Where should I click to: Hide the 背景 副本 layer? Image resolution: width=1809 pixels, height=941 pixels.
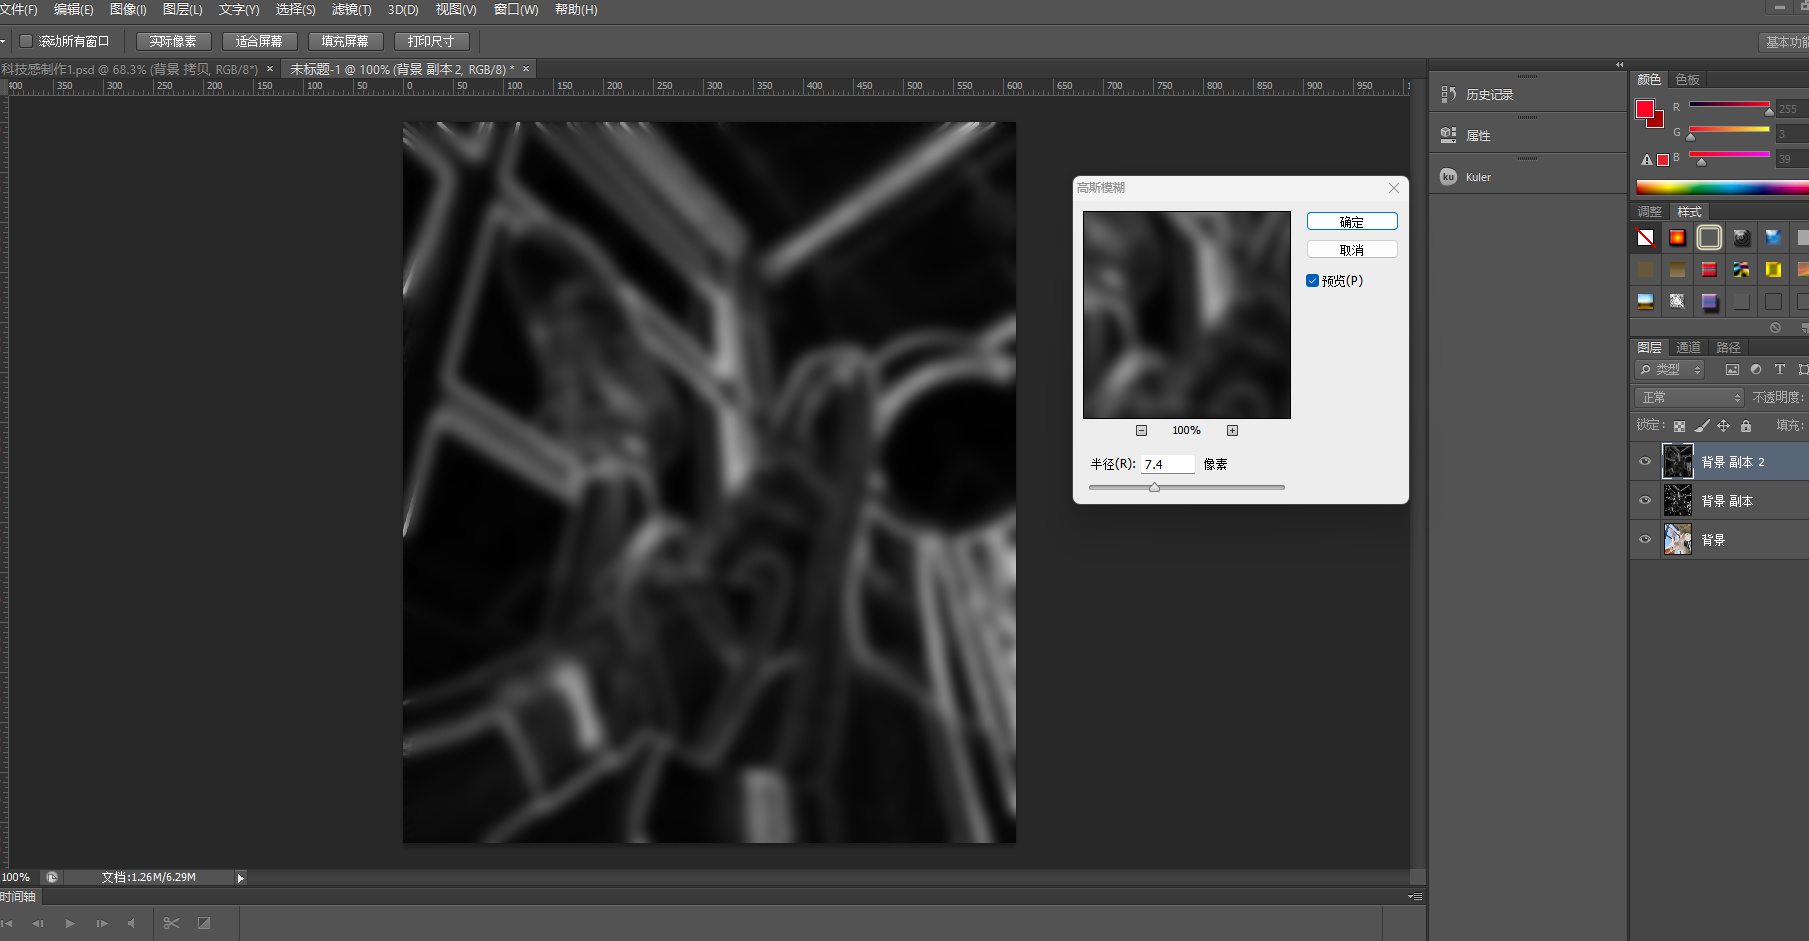coord(1645,501)
